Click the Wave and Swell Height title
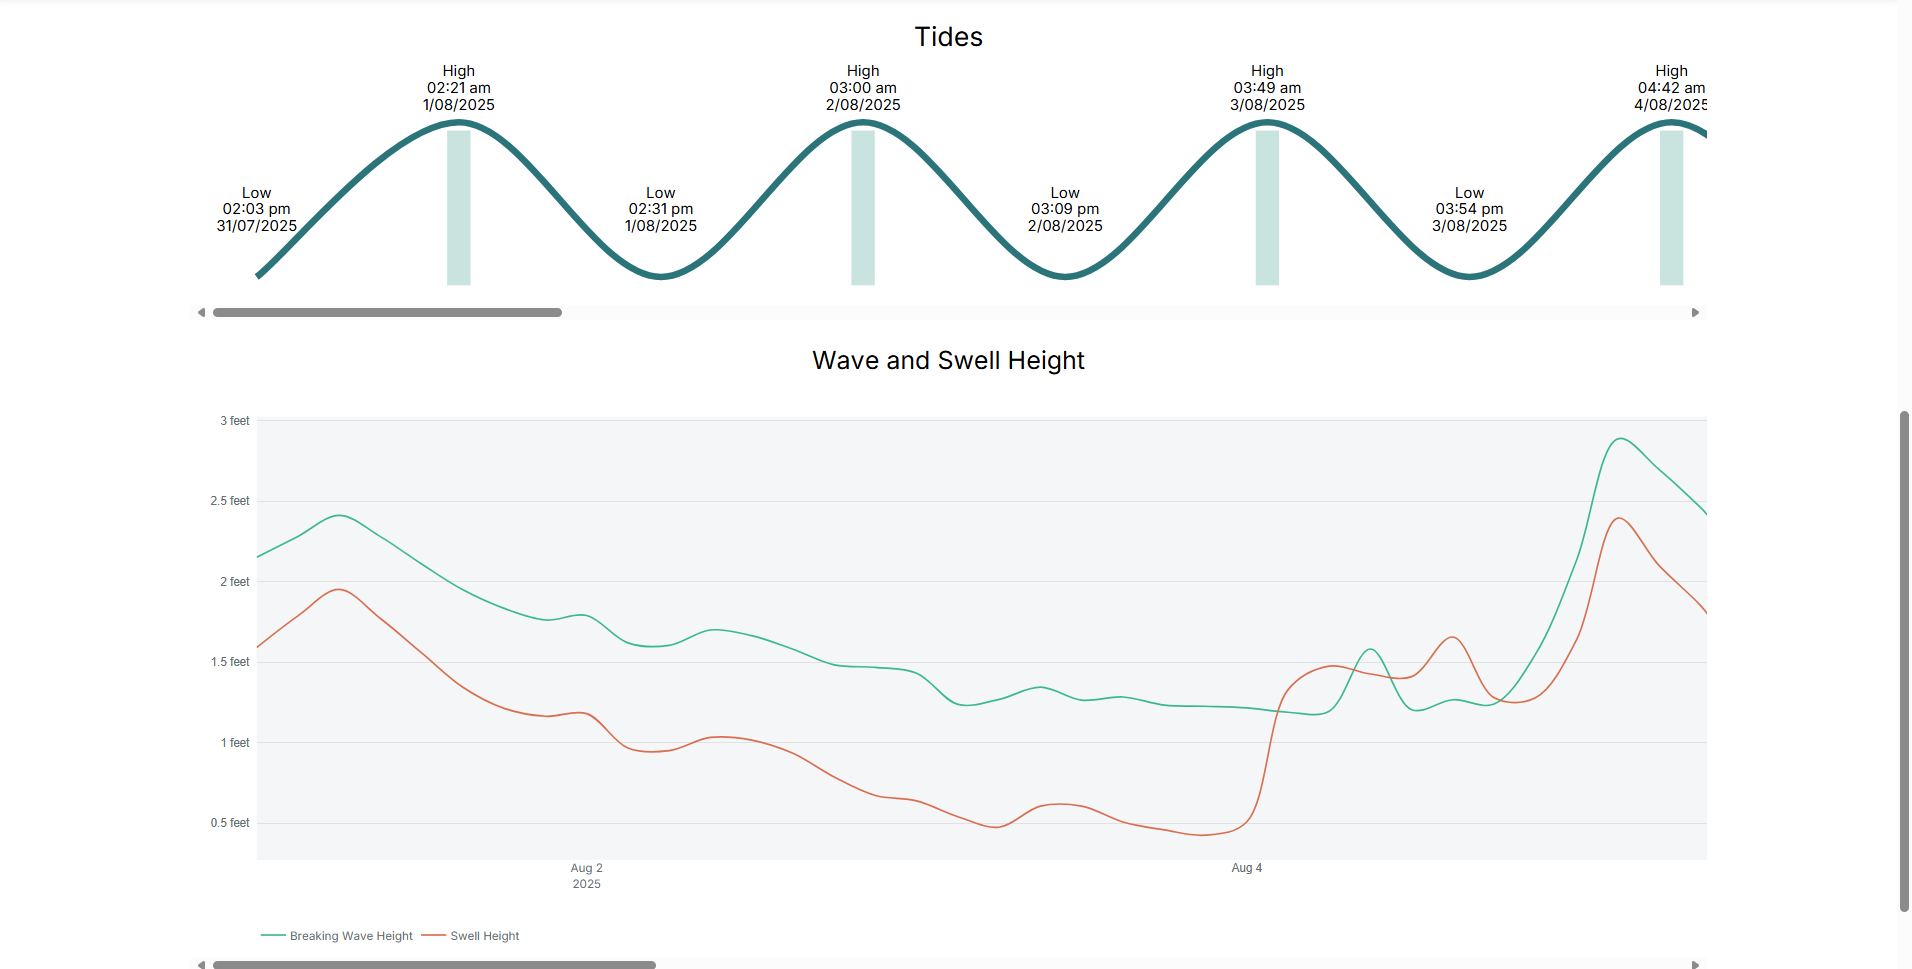 [947, 360]
